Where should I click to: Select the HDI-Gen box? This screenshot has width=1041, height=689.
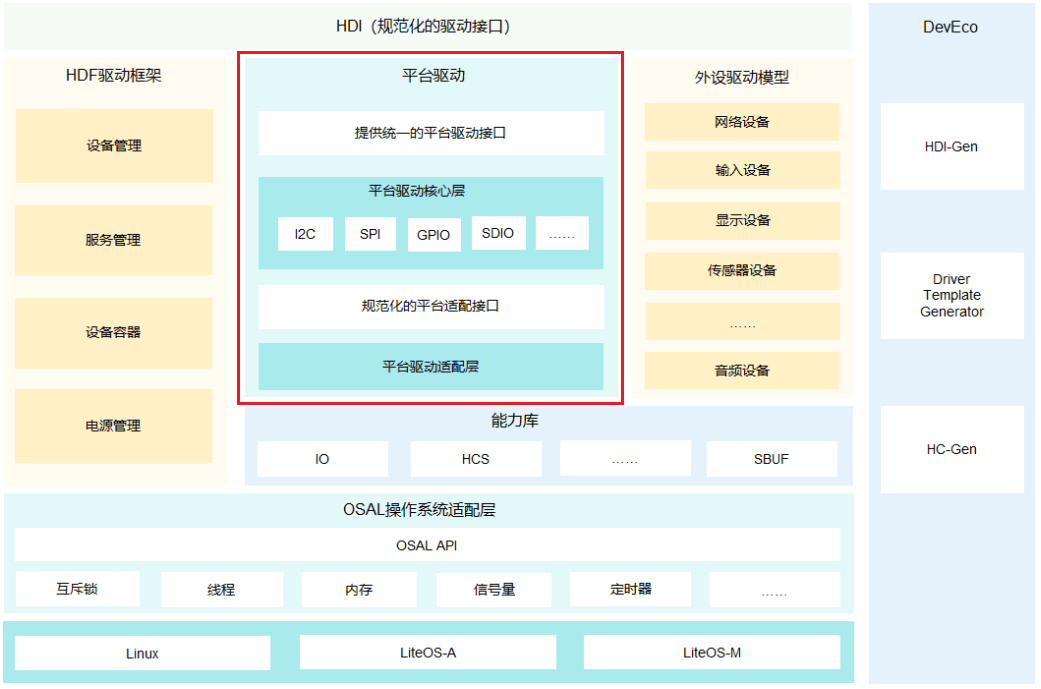952,147
